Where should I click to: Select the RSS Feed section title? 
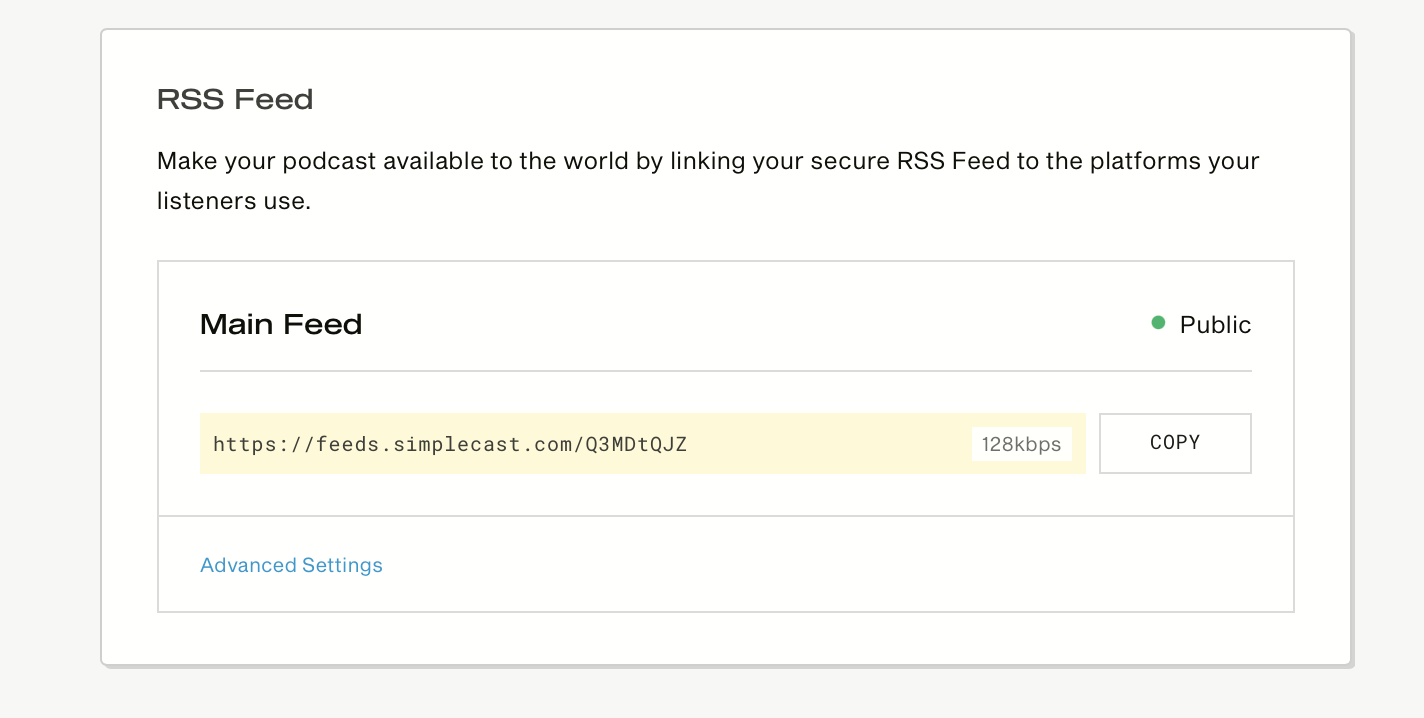coord(234,99)
